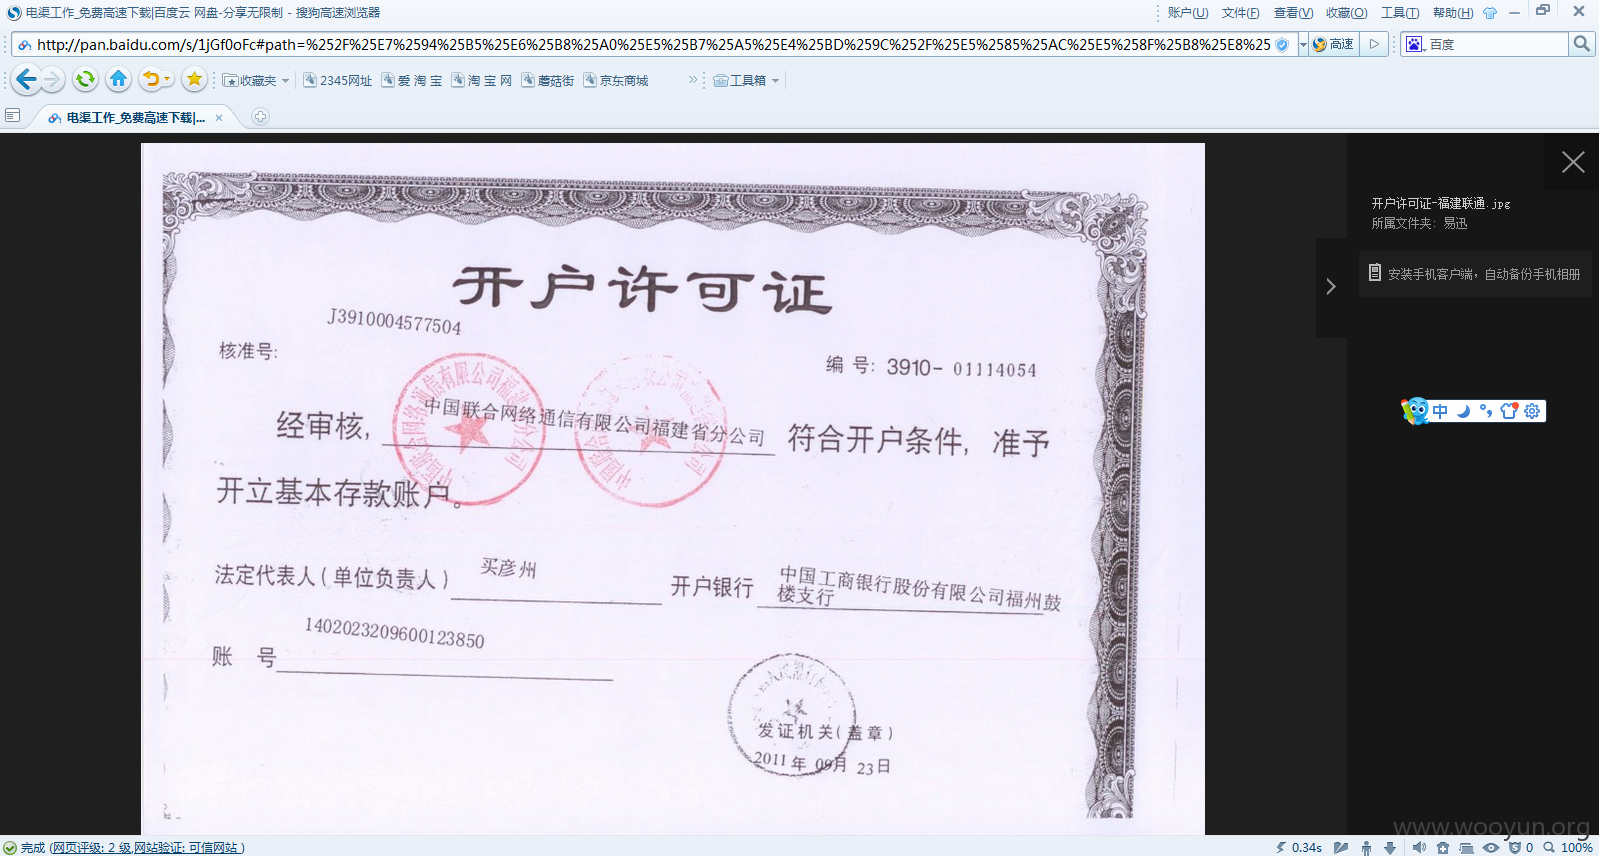Click the status bar person icon
The width and height of the screenshot is (1599, 856).
(1366, 847)
